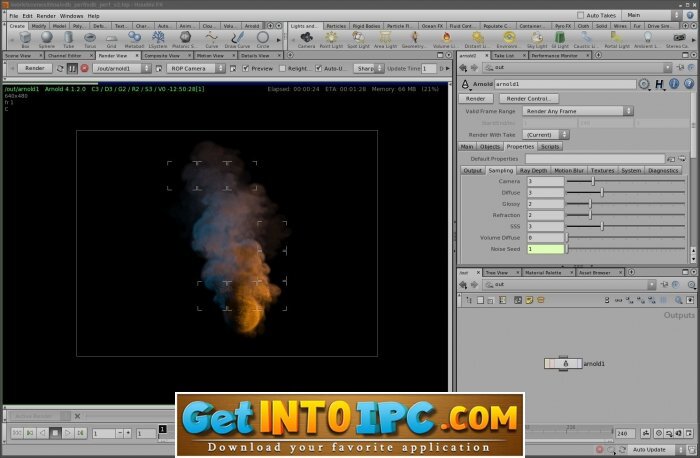Screen dimensions: 700x458
Task: Open the Auto Update mode dropdown
Action: 656,450
